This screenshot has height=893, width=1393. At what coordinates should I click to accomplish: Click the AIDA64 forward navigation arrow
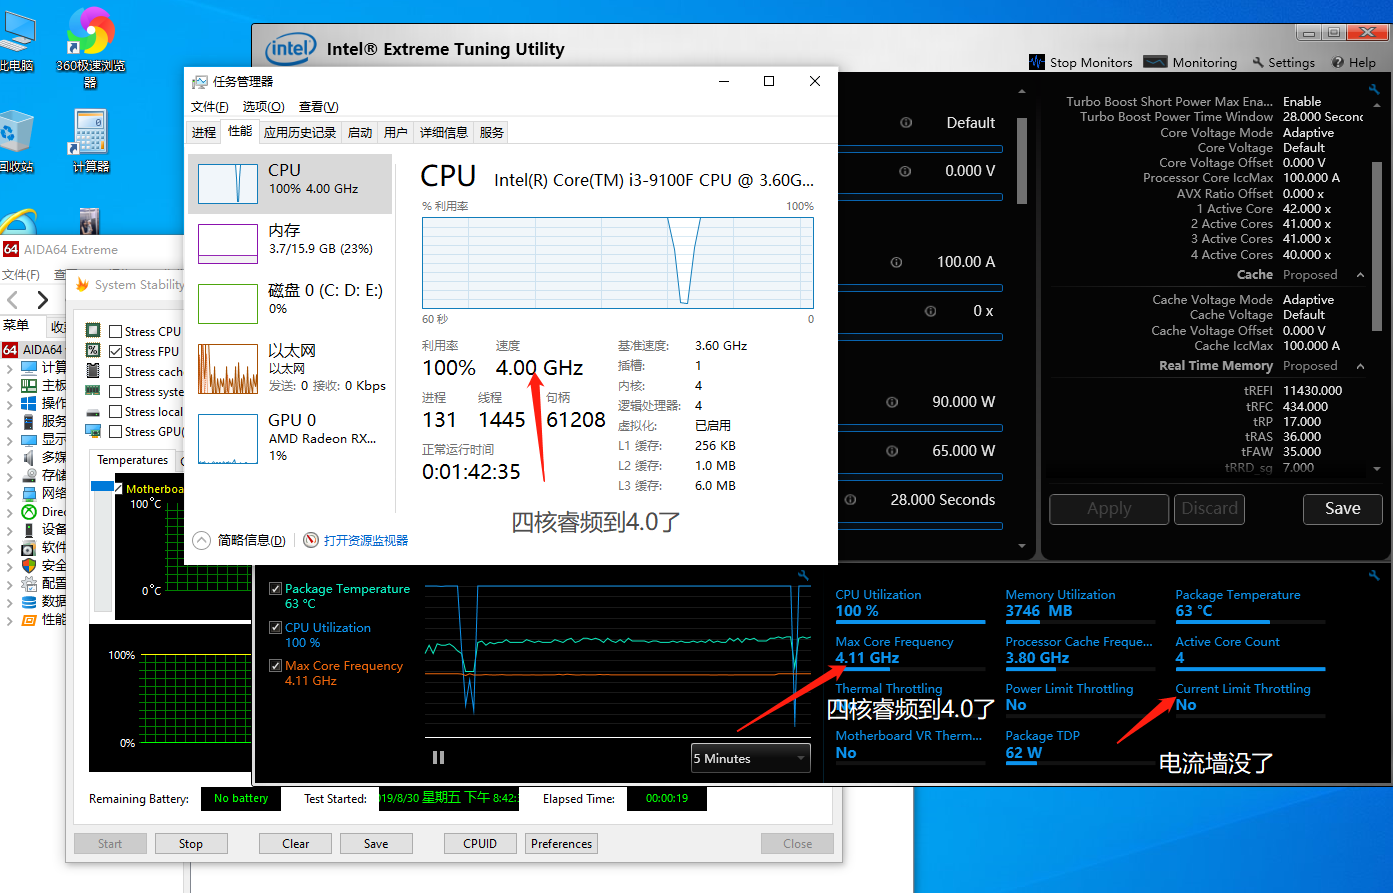click(42, 300)
